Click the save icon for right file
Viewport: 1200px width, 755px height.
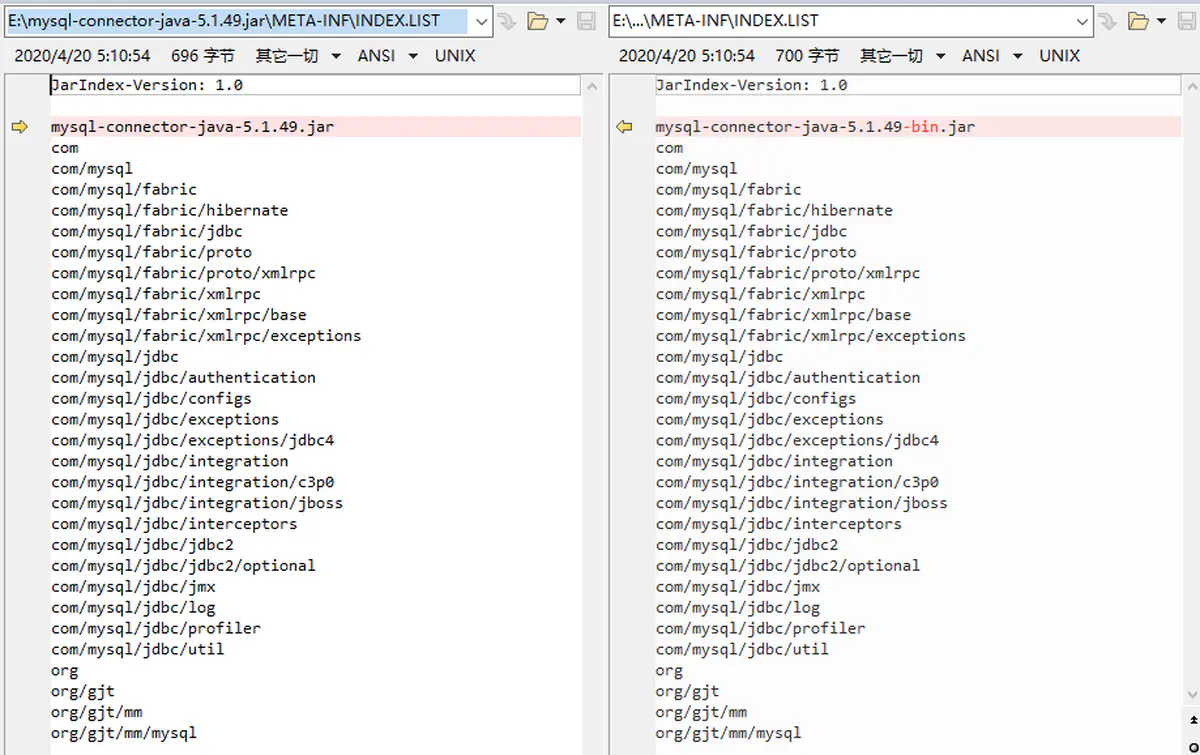pos(1187,21)
